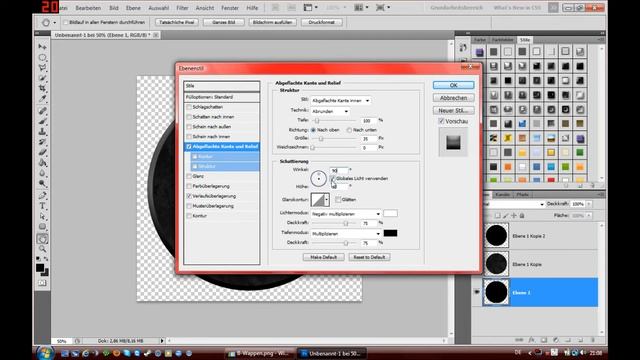640x360 pixels.
Task: Select the Ebene 1 Kopie 2 layer thumbnail
Action: [x=496, y=236]
